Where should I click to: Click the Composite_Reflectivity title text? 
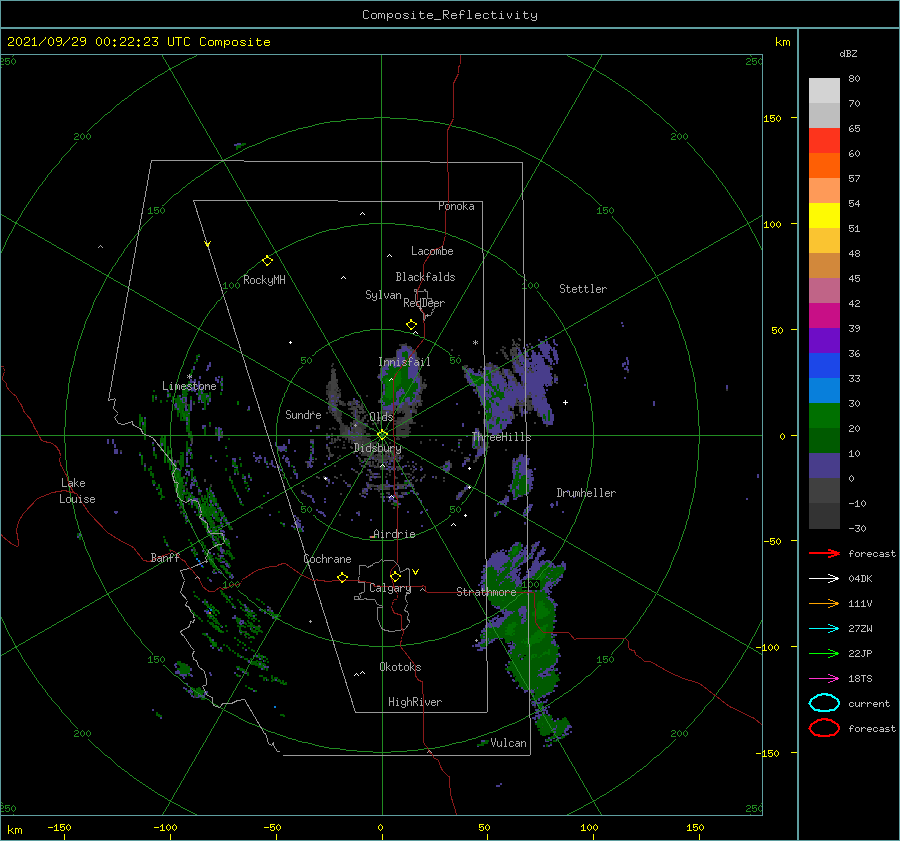click(450, 15)
